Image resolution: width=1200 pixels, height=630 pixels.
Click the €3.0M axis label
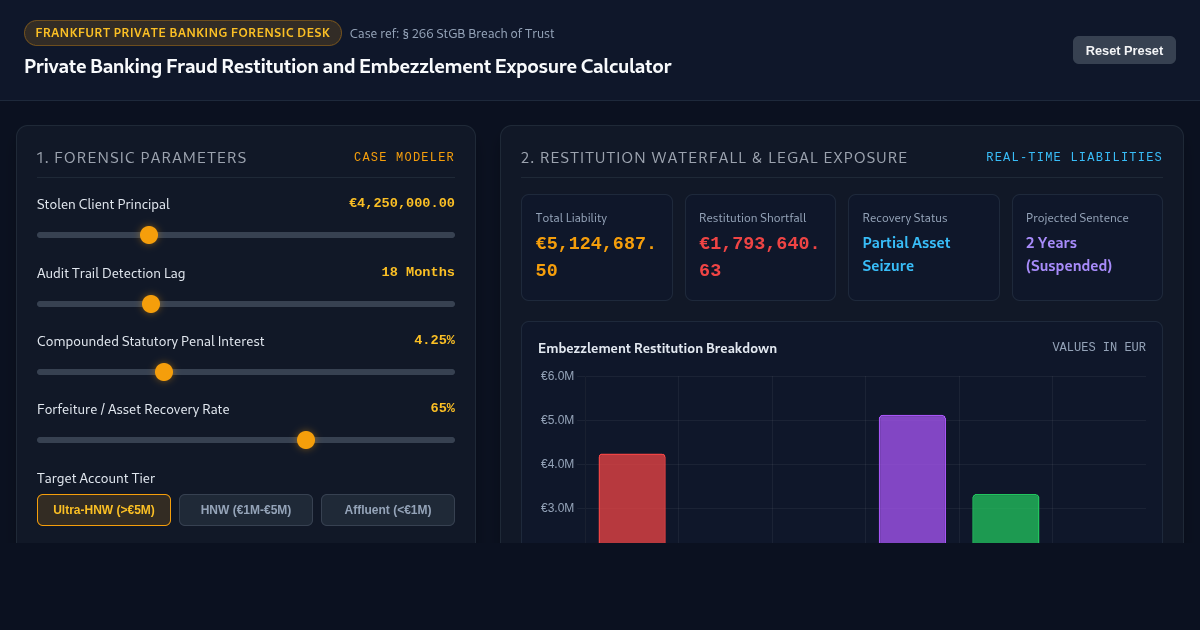557,508
